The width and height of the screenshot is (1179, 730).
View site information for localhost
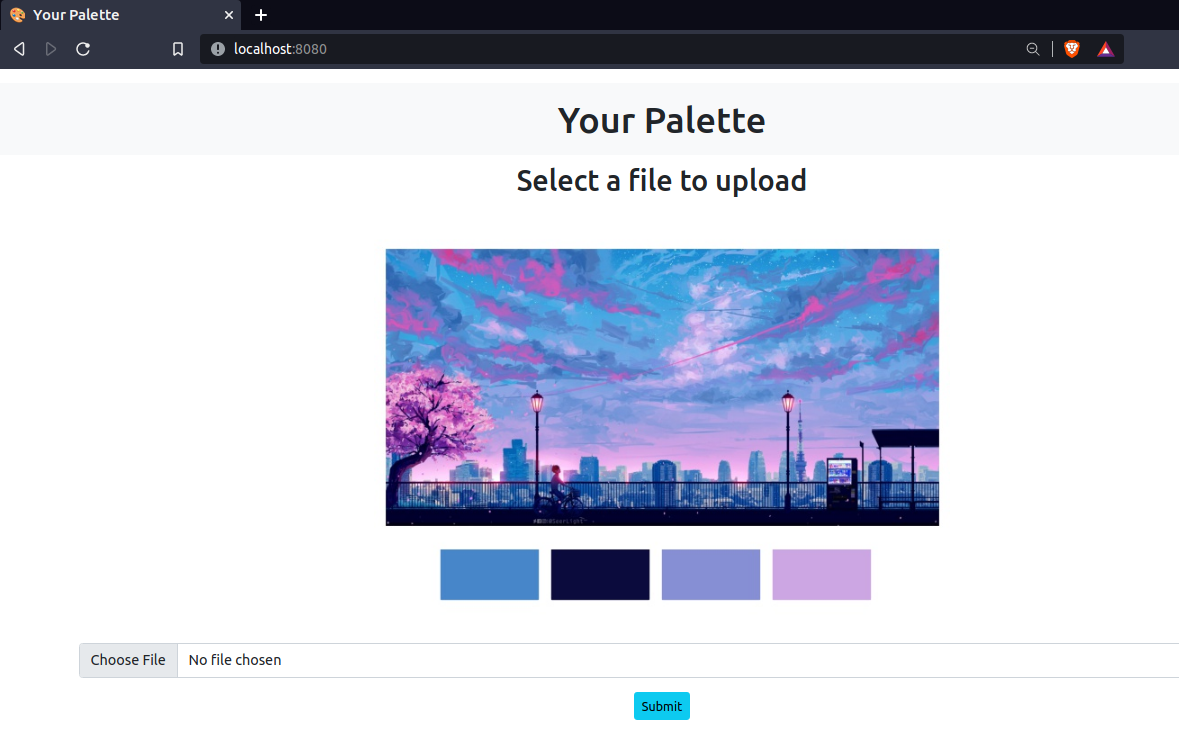[218, 49]
